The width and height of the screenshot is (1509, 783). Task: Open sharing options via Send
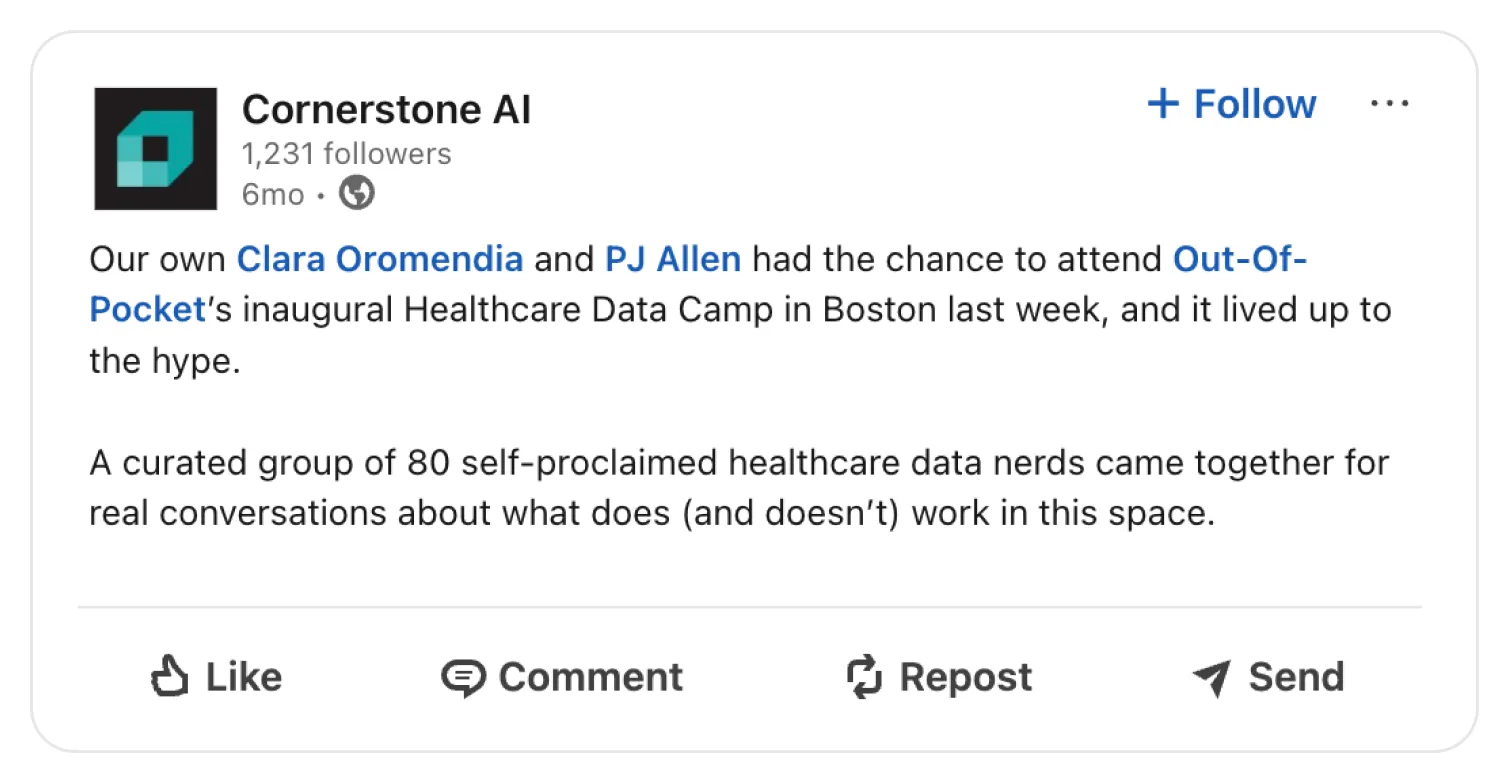[x=1268, y=677]
